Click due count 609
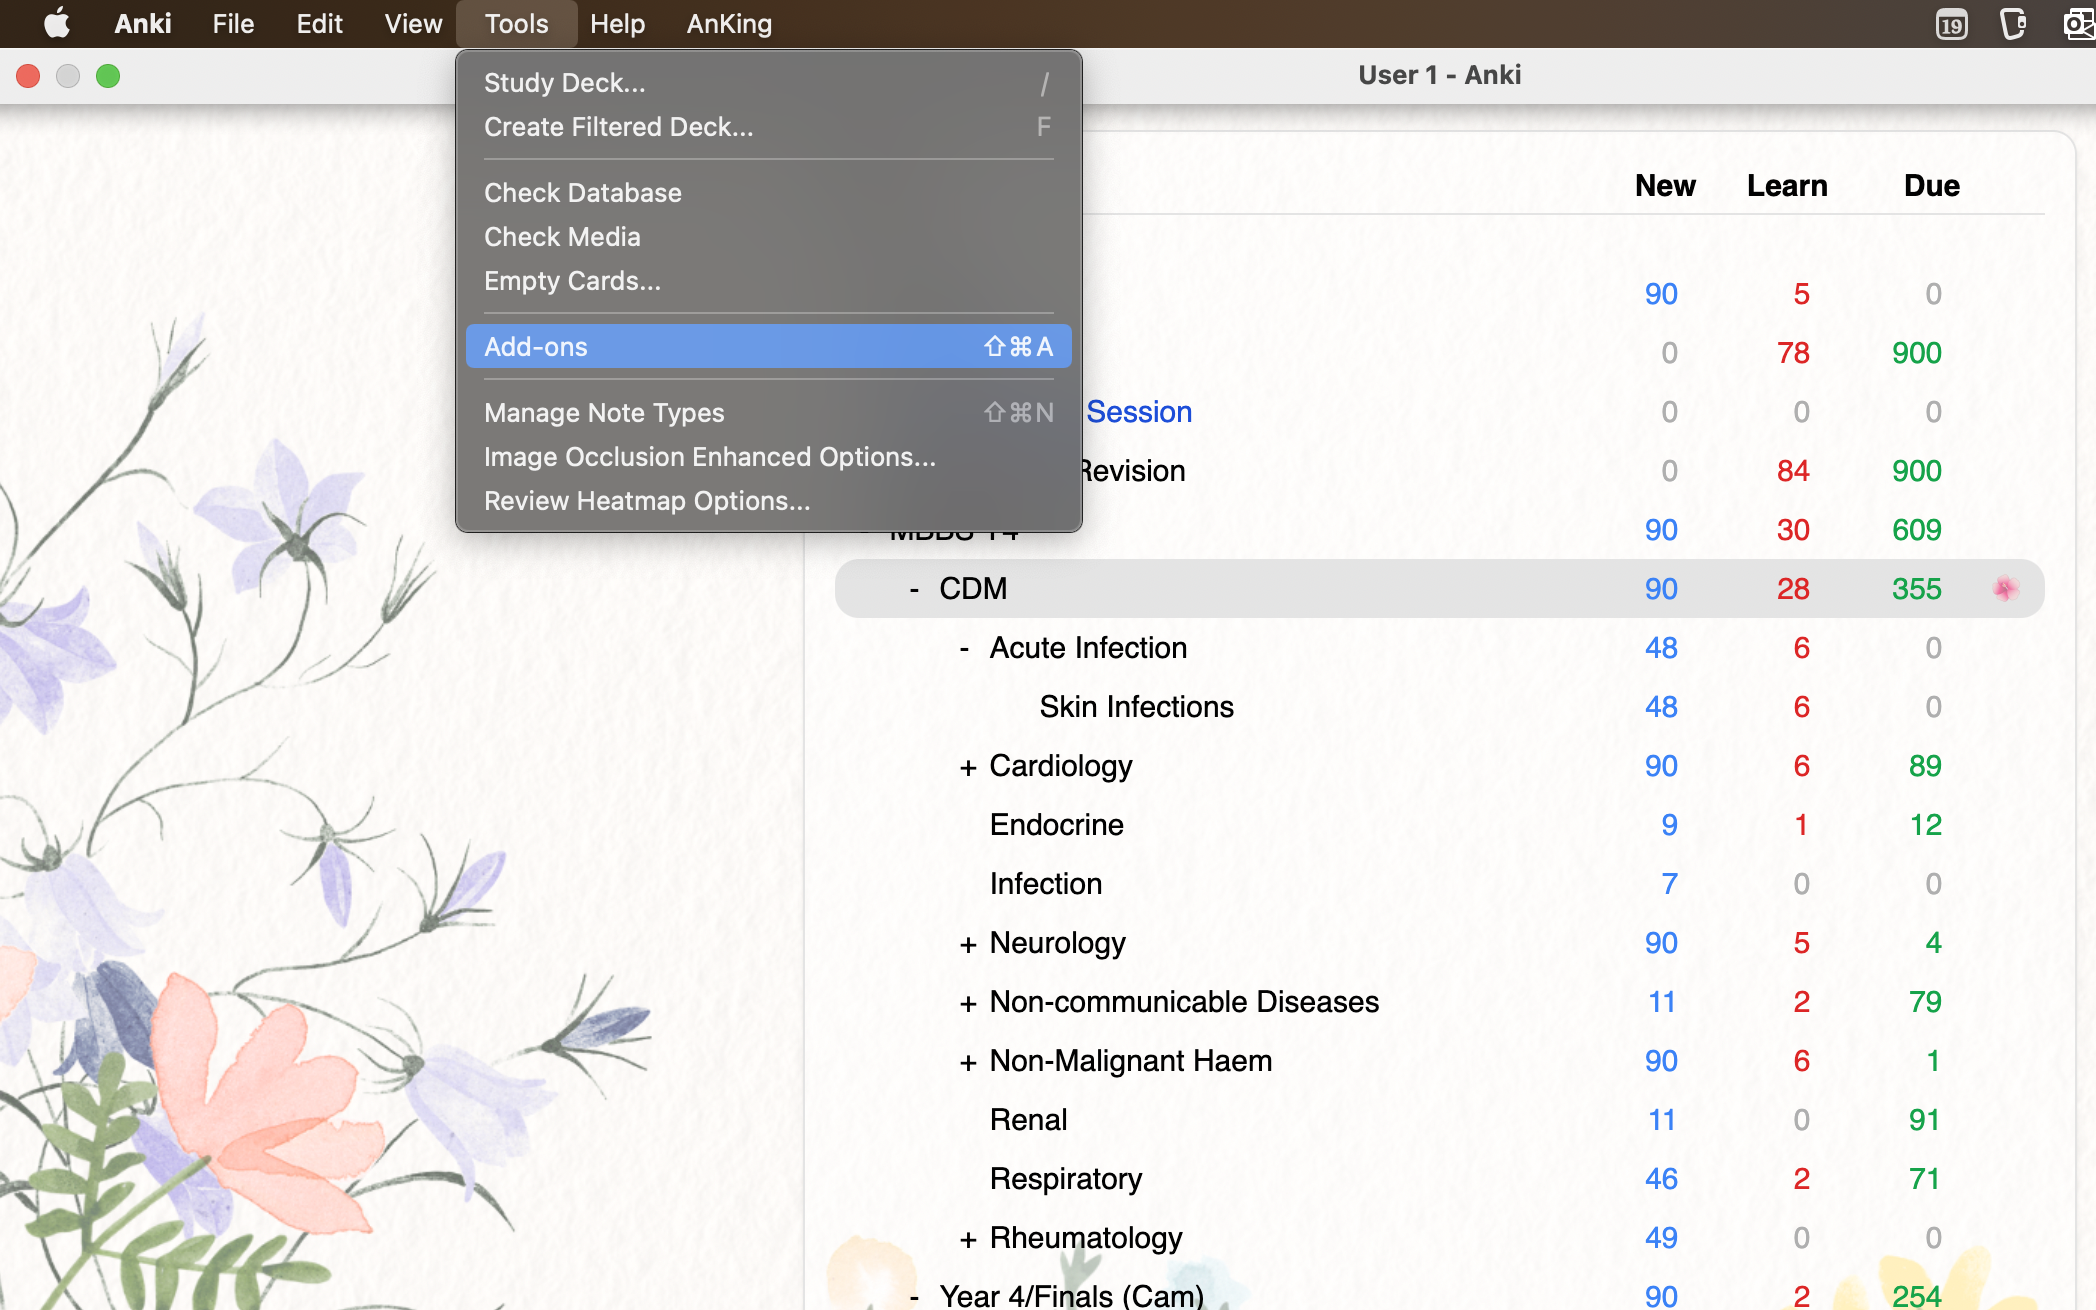The width and height of the screenshot is (2096, 1310). (x=1916, y=530)
